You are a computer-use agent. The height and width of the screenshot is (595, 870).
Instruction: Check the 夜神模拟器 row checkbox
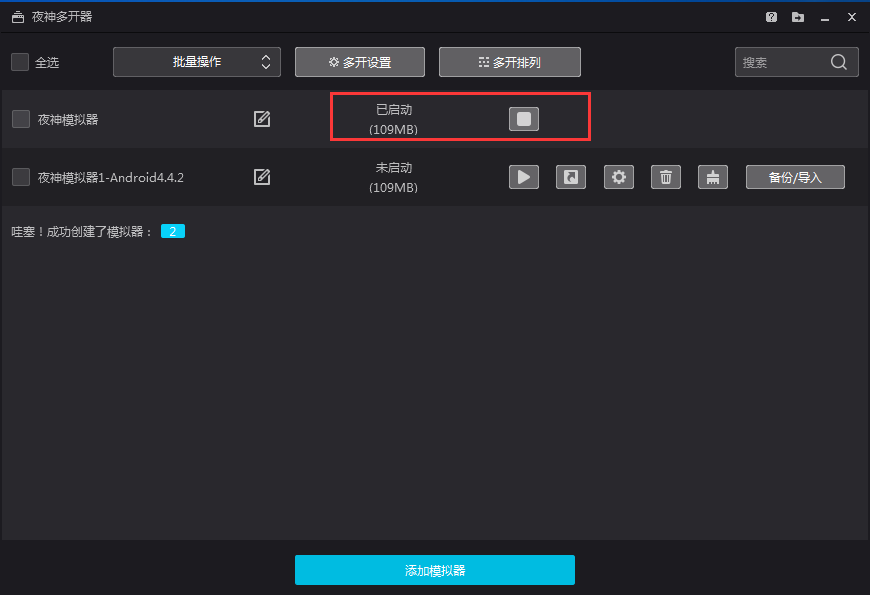pos(21,119)
